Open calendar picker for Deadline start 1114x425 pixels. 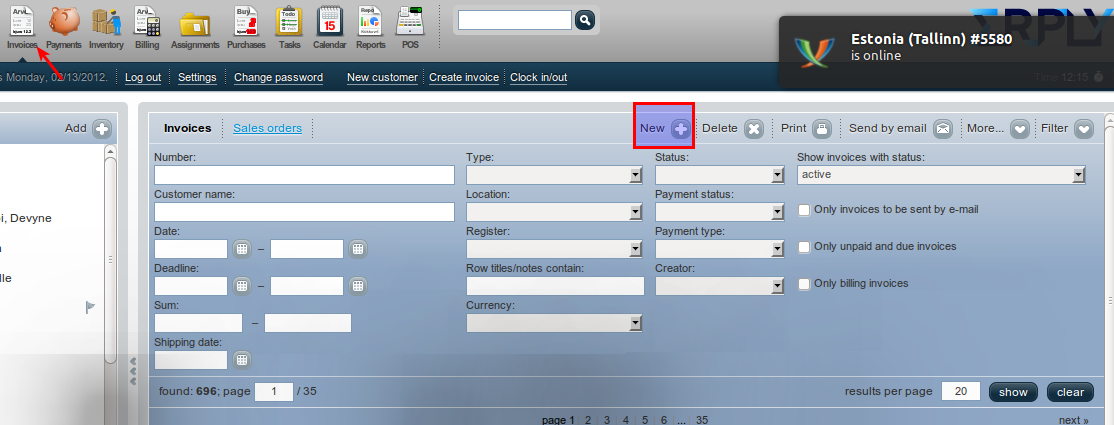242,286
